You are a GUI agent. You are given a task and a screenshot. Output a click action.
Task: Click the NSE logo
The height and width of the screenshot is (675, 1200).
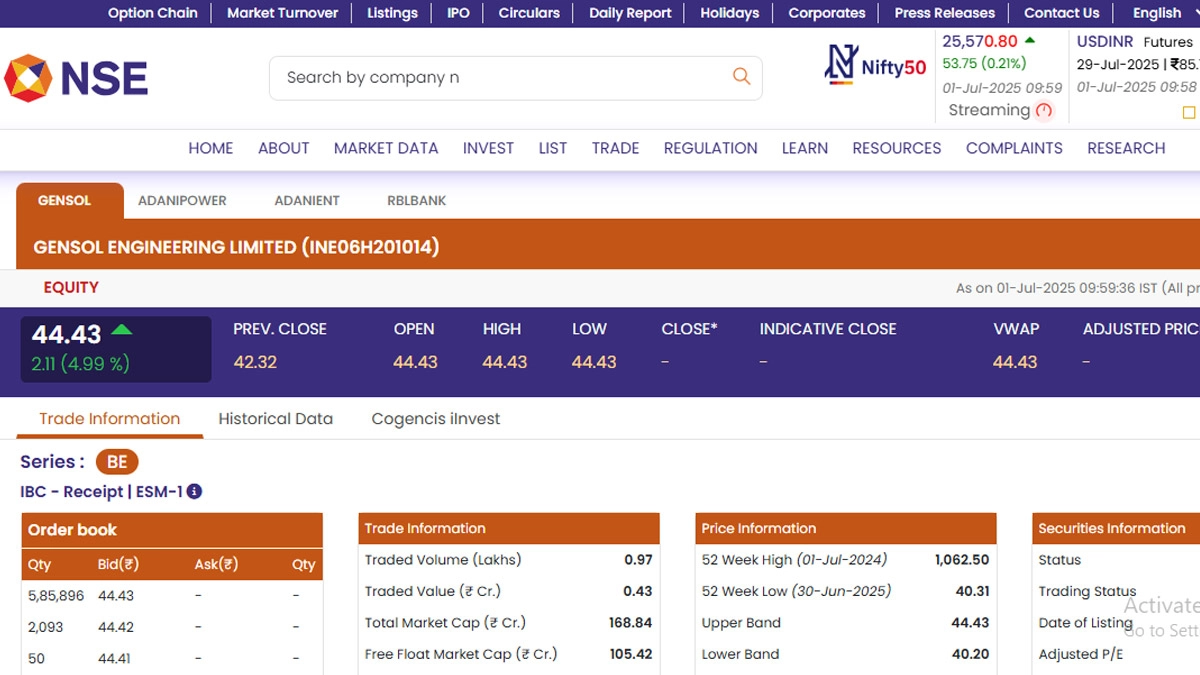click(76, 78)
